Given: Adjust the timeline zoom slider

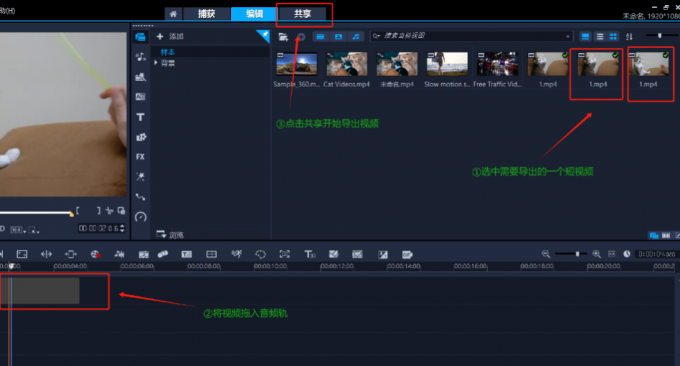Looking at the screenshot, I should pyautogui.click(x=577, y=254).
